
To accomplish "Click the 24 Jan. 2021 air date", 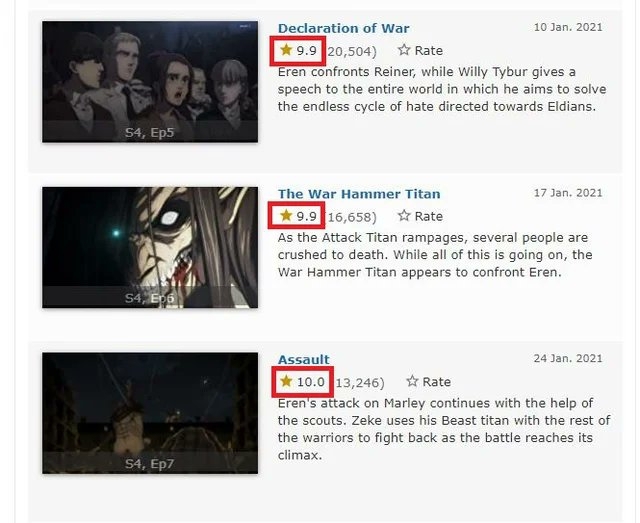I will (568, 358).
